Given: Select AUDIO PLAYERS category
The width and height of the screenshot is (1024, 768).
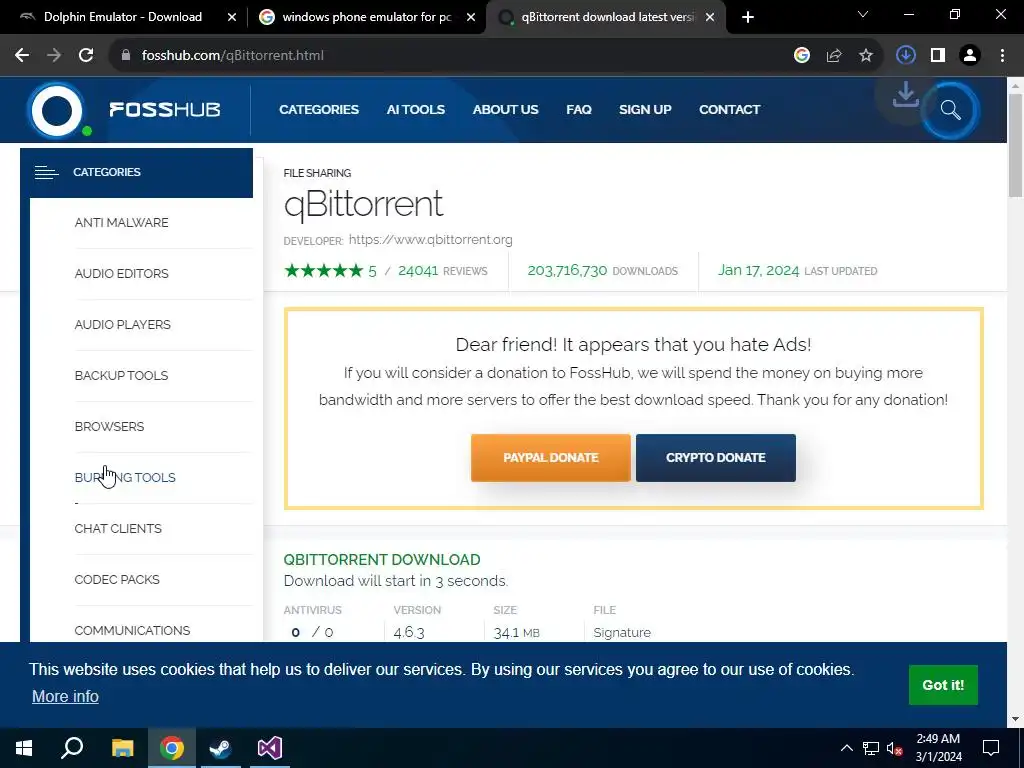Looking at the screenshot, I should click(x=123, y=325).
